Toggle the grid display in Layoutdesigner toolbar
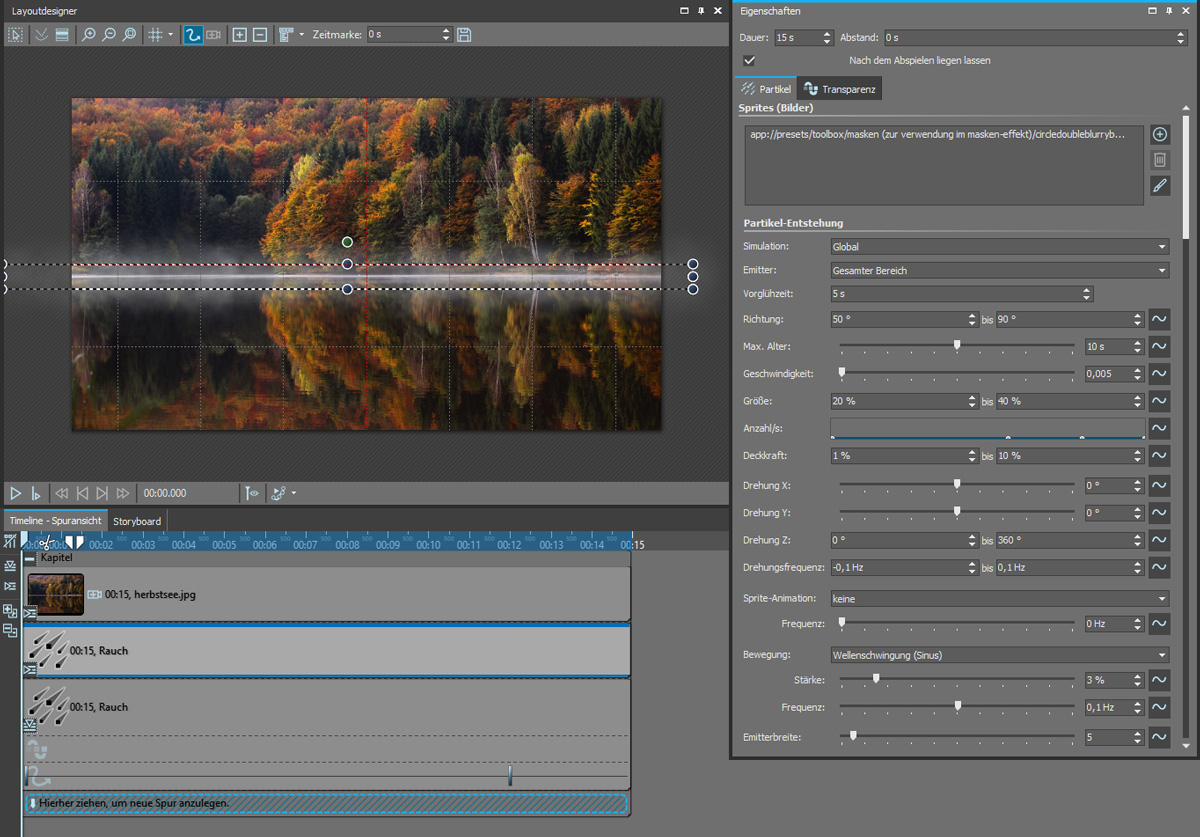The width and height of the screenshot is (1200, 837). pos(155,35)
